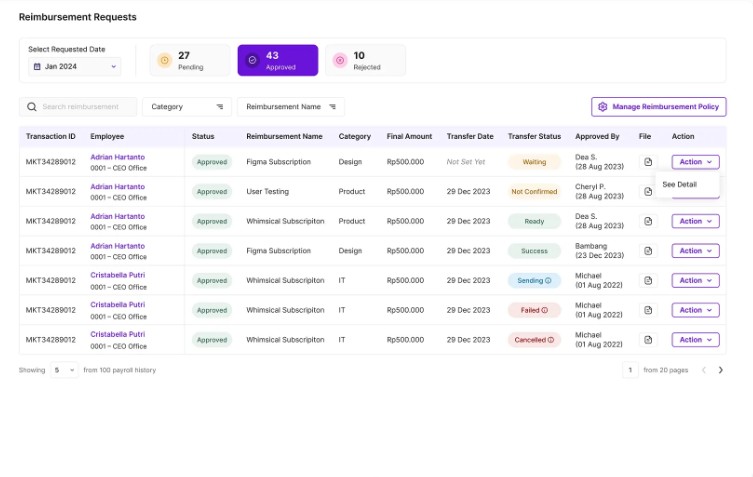Click the info icon on the Failed badge
The image size is (753, 477).
tap(545, 310)
